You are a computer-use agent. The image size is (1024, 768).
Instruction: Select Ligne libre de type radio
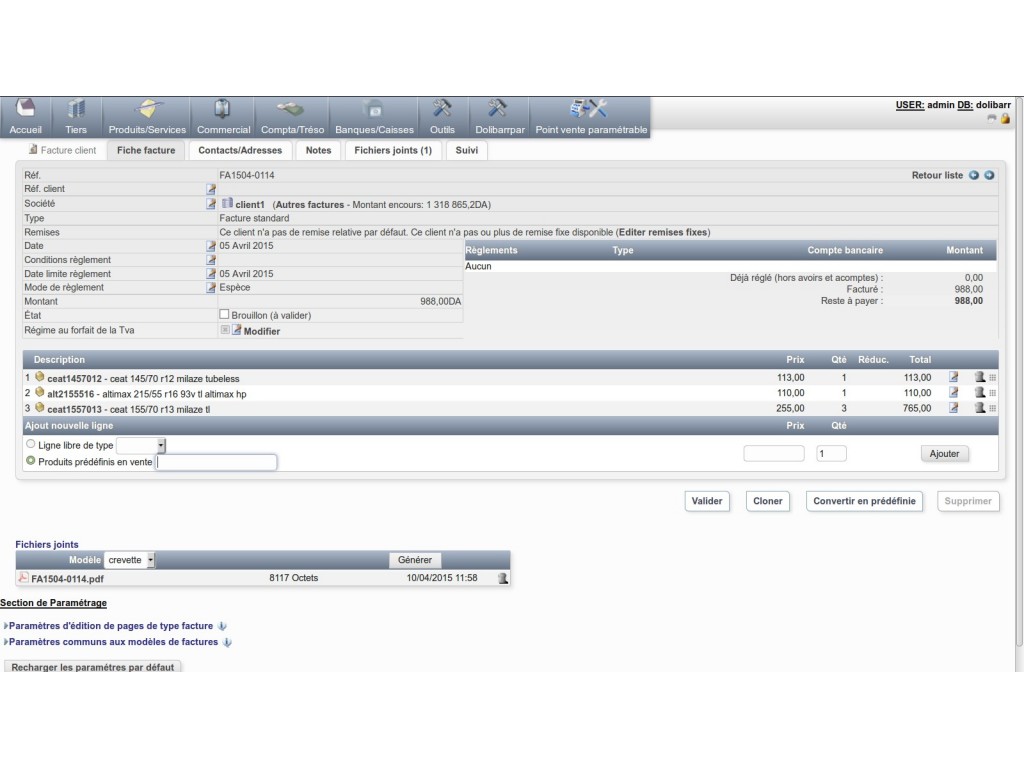pos(30,444)
